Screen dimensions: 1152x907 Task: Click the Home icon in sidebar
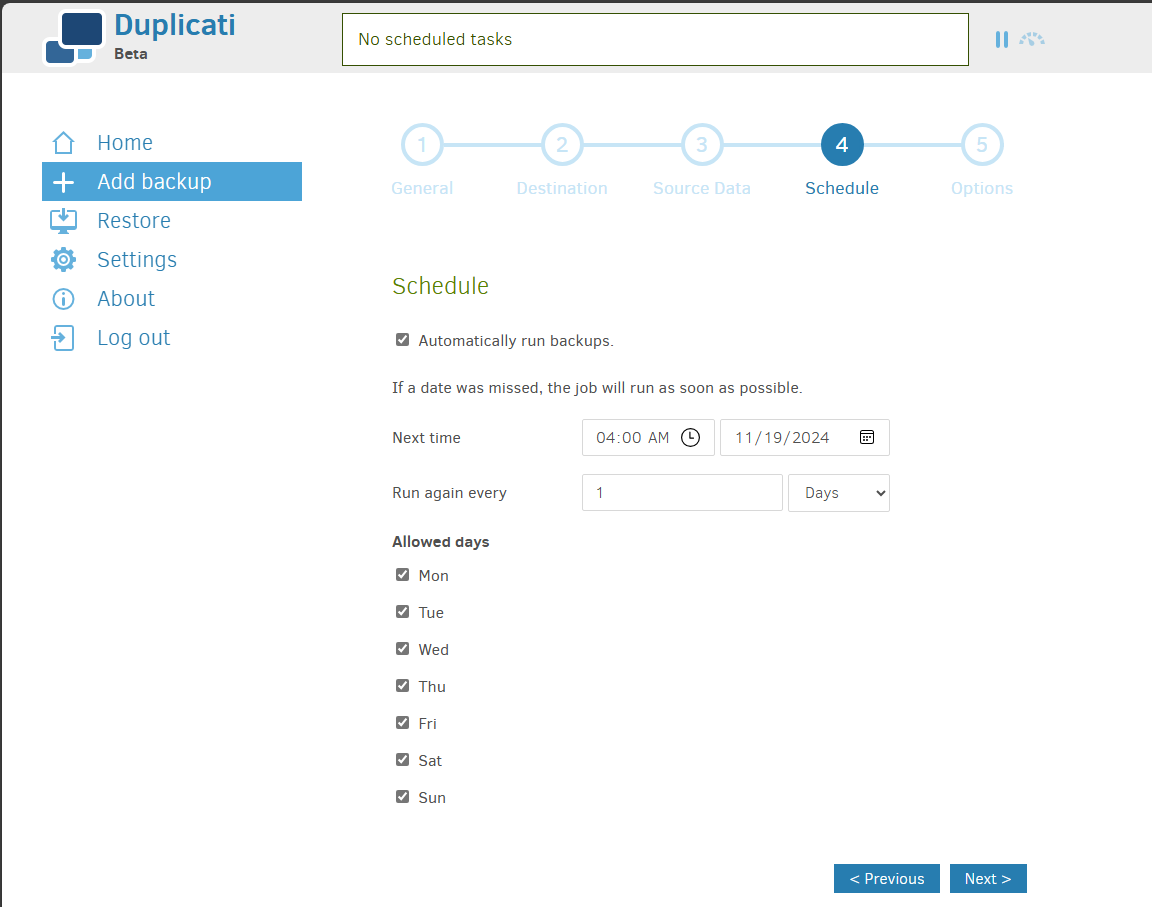(62, 142)
